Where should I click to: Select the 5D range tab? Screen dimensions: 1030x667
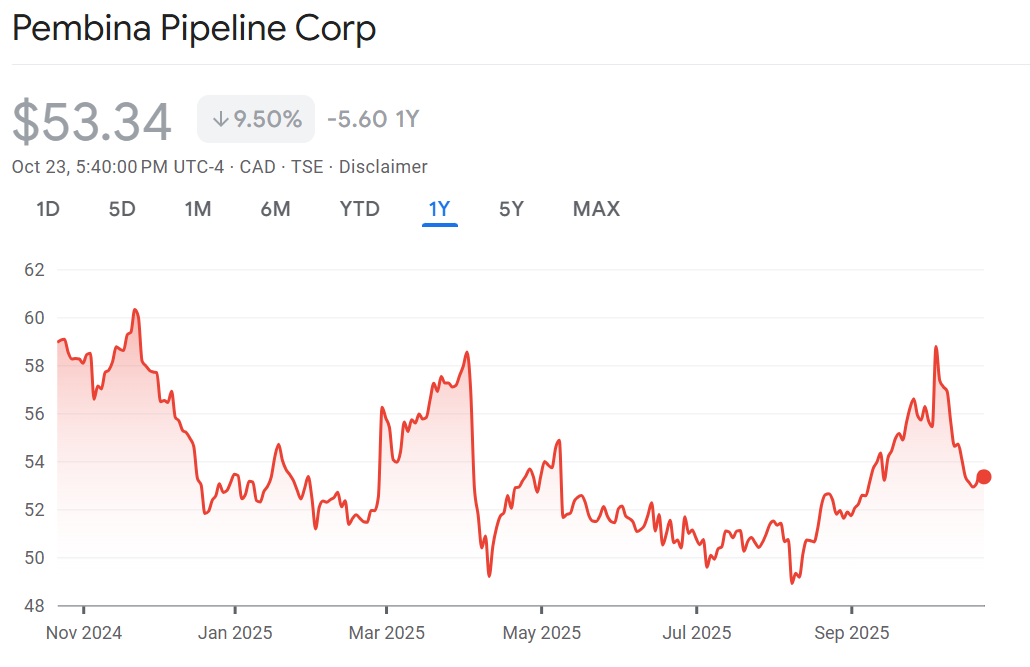coord(122,209)
